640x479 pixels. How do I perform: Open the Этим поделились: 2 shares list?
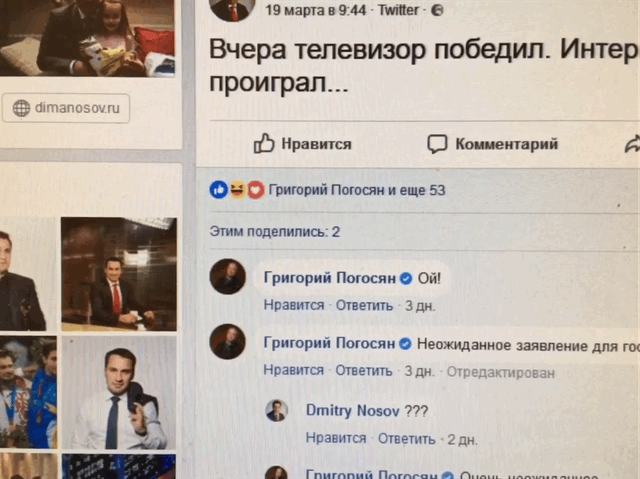275,232
